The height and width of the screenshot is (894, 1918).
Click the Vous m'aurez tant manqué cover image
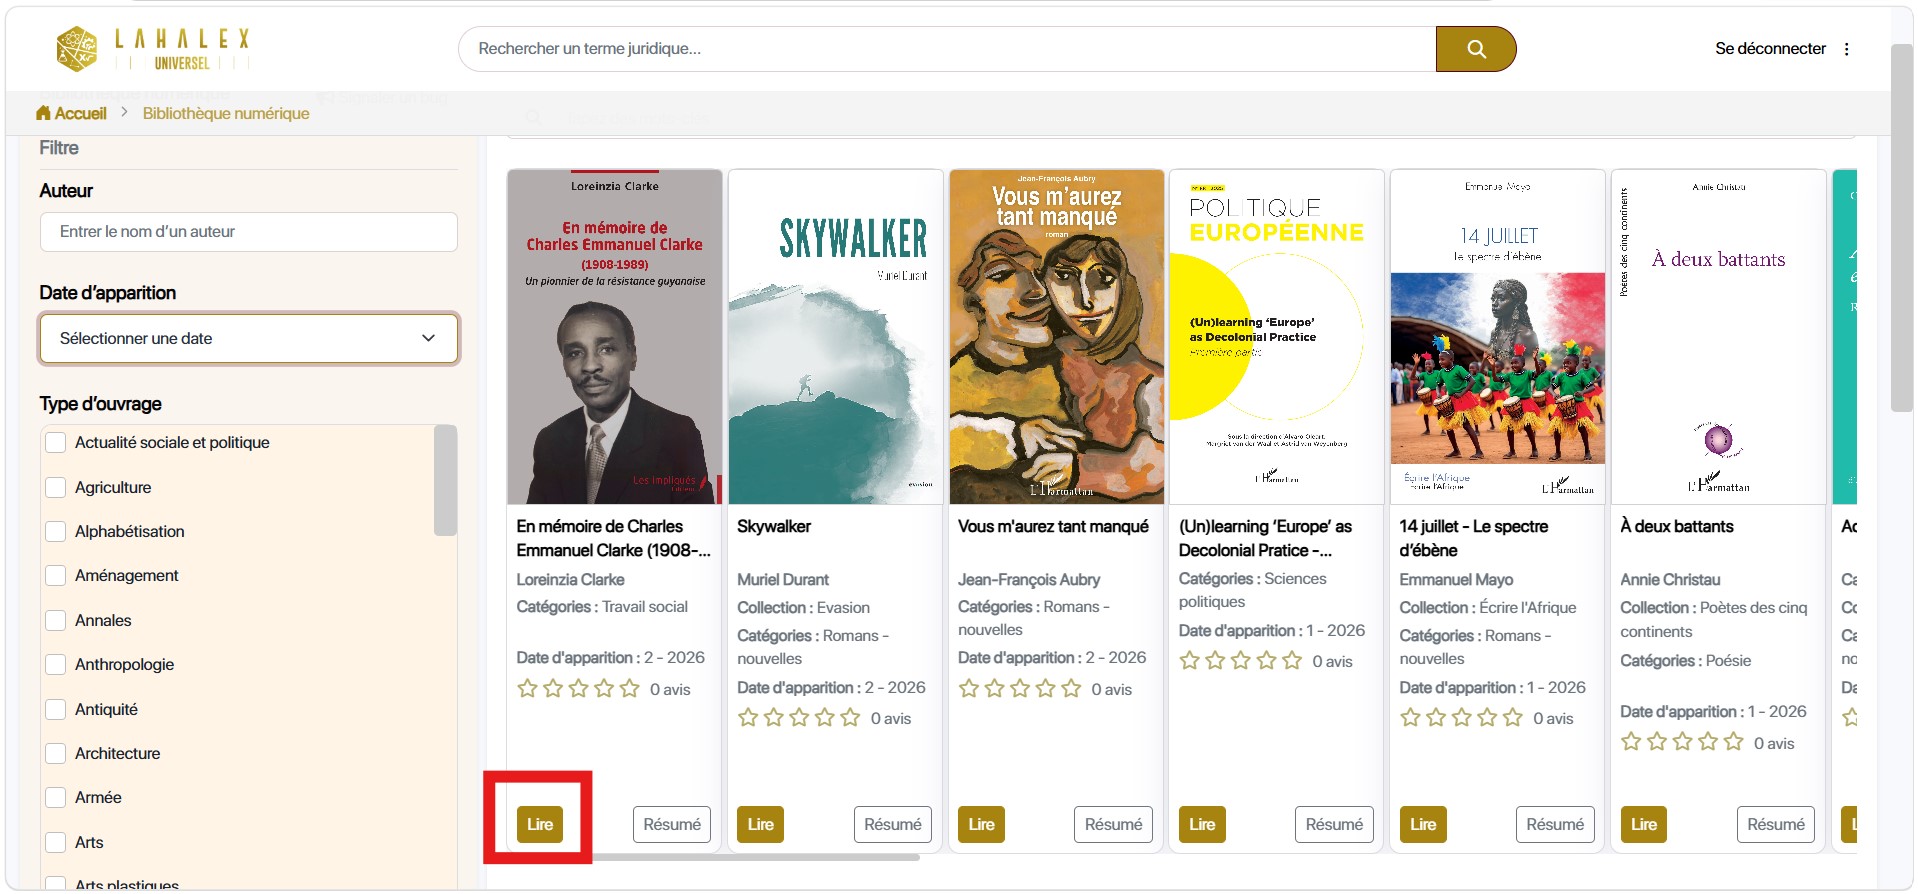(1057, 337)
